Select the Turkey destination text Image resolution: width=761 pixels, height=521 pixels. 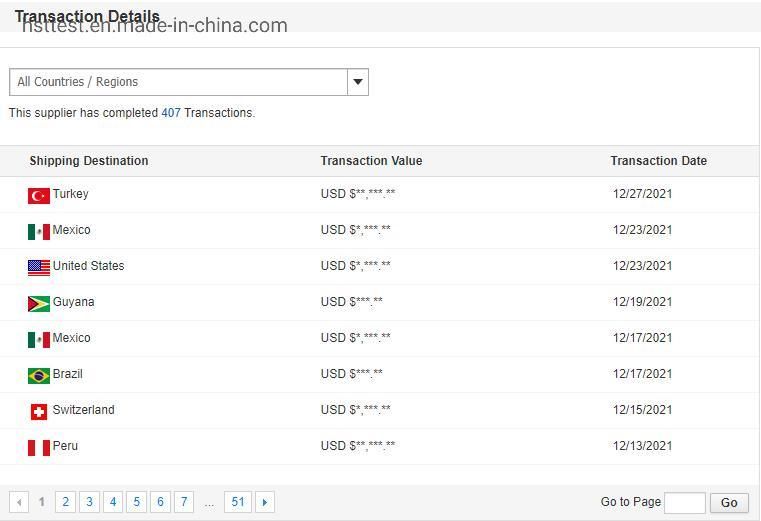pos(70,194)
